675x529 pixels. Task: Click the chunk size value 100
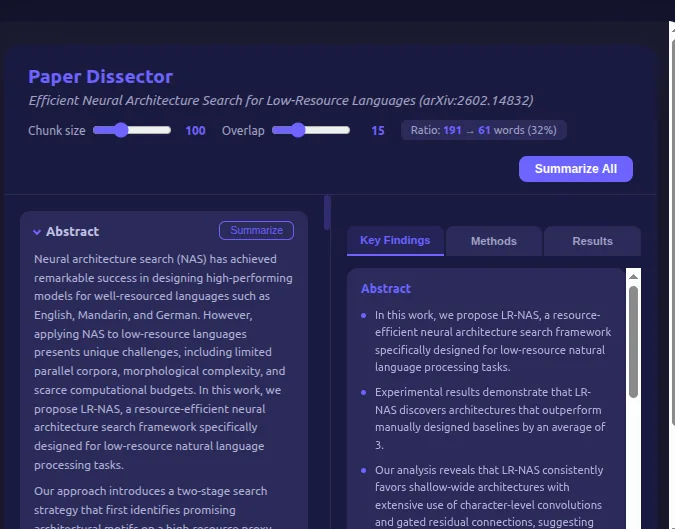coord(195,130)
